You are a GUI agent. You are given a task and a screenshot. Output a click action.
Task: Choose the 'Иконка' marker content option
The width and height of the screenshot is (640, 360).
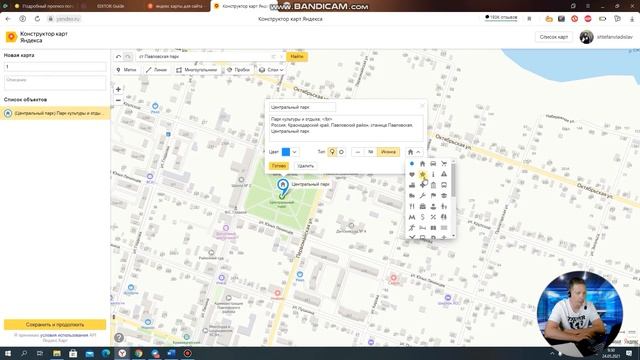(x=388, y=152)
